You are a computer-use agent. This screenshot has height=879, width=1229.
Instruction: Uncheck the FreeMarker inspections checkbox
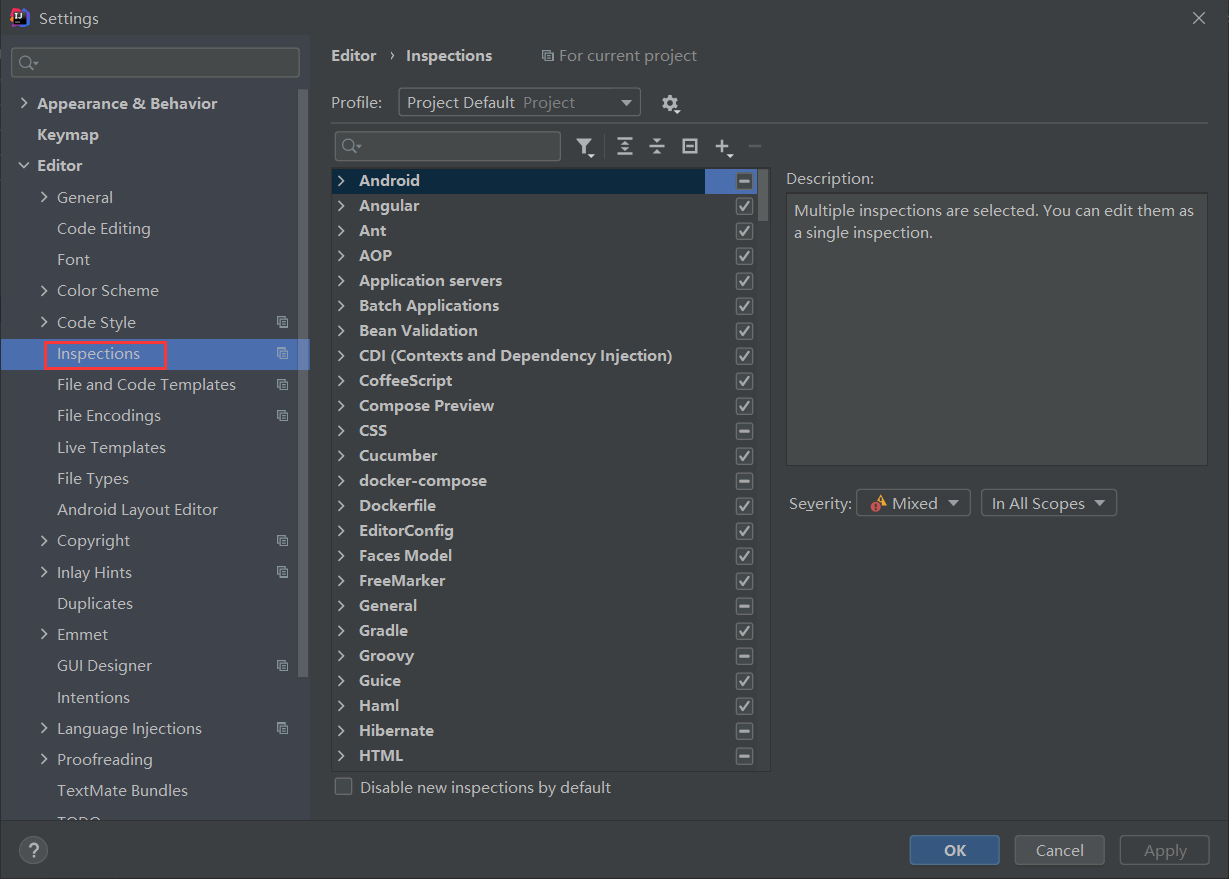point(744,581)
